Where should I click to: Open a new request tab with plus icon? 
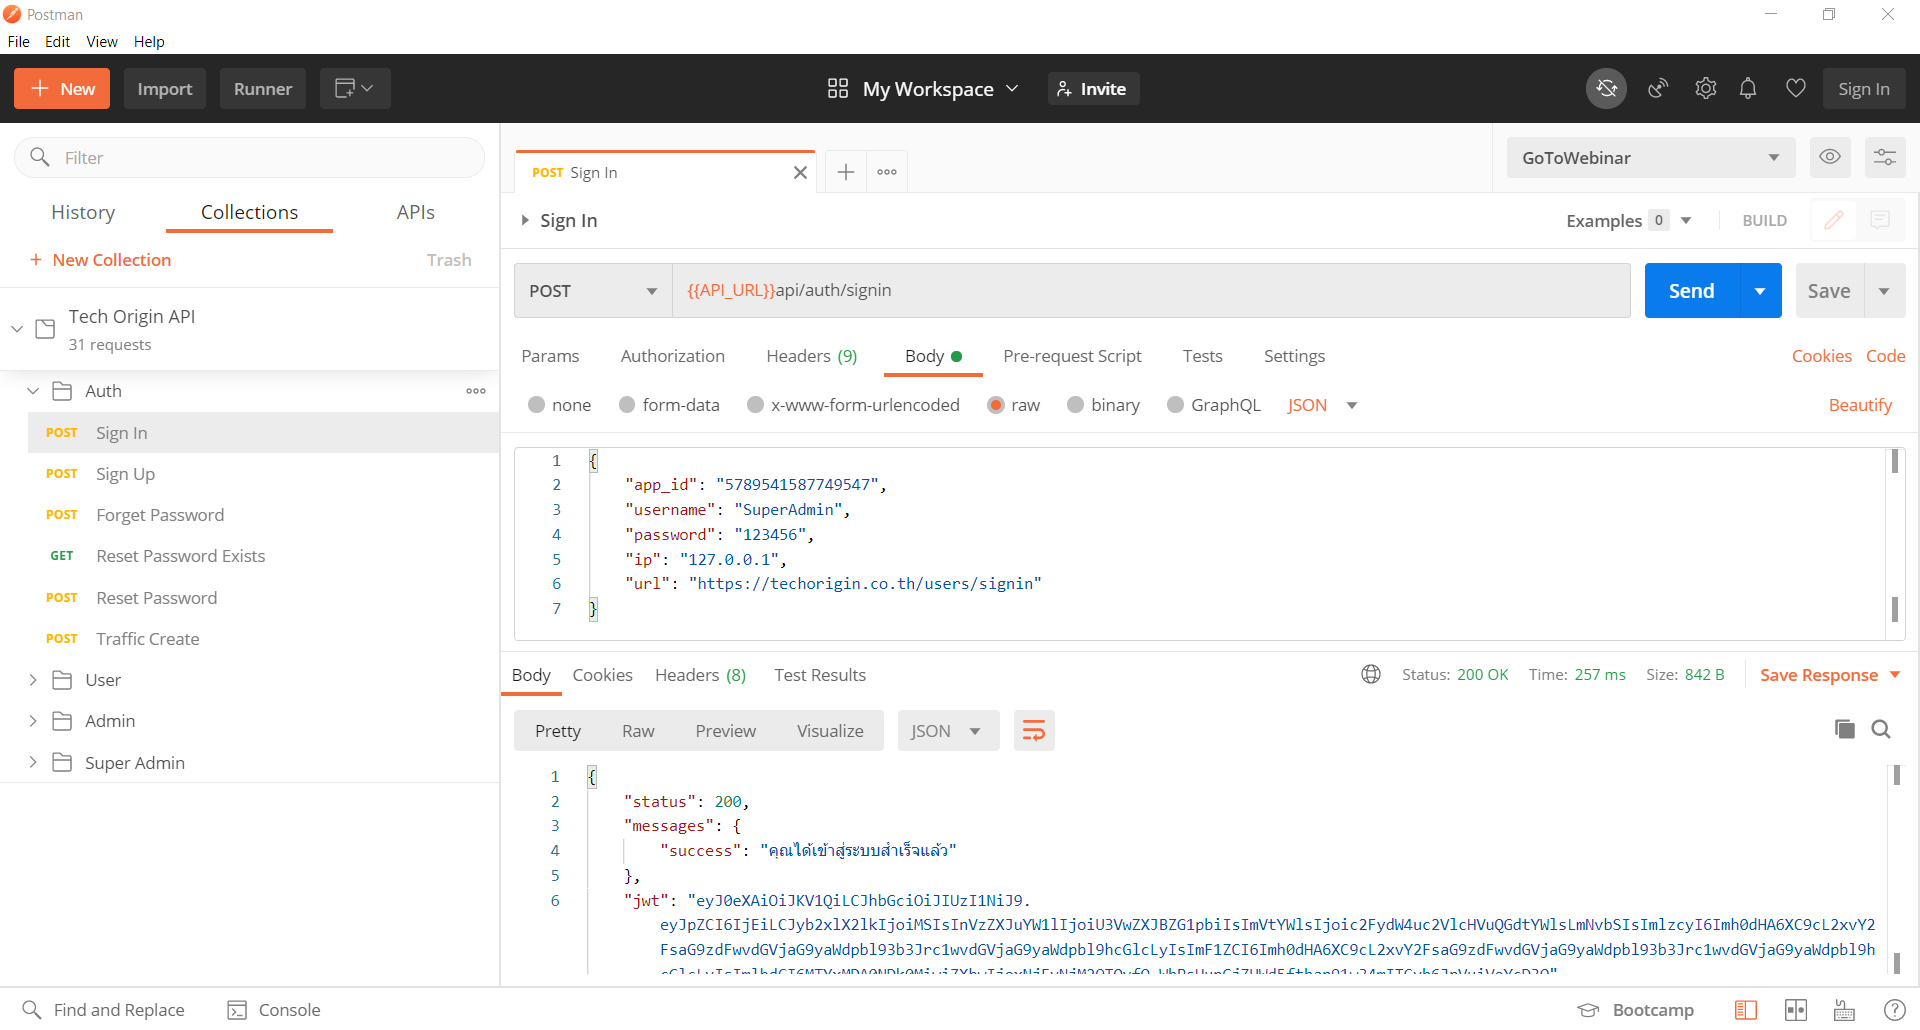845,172
